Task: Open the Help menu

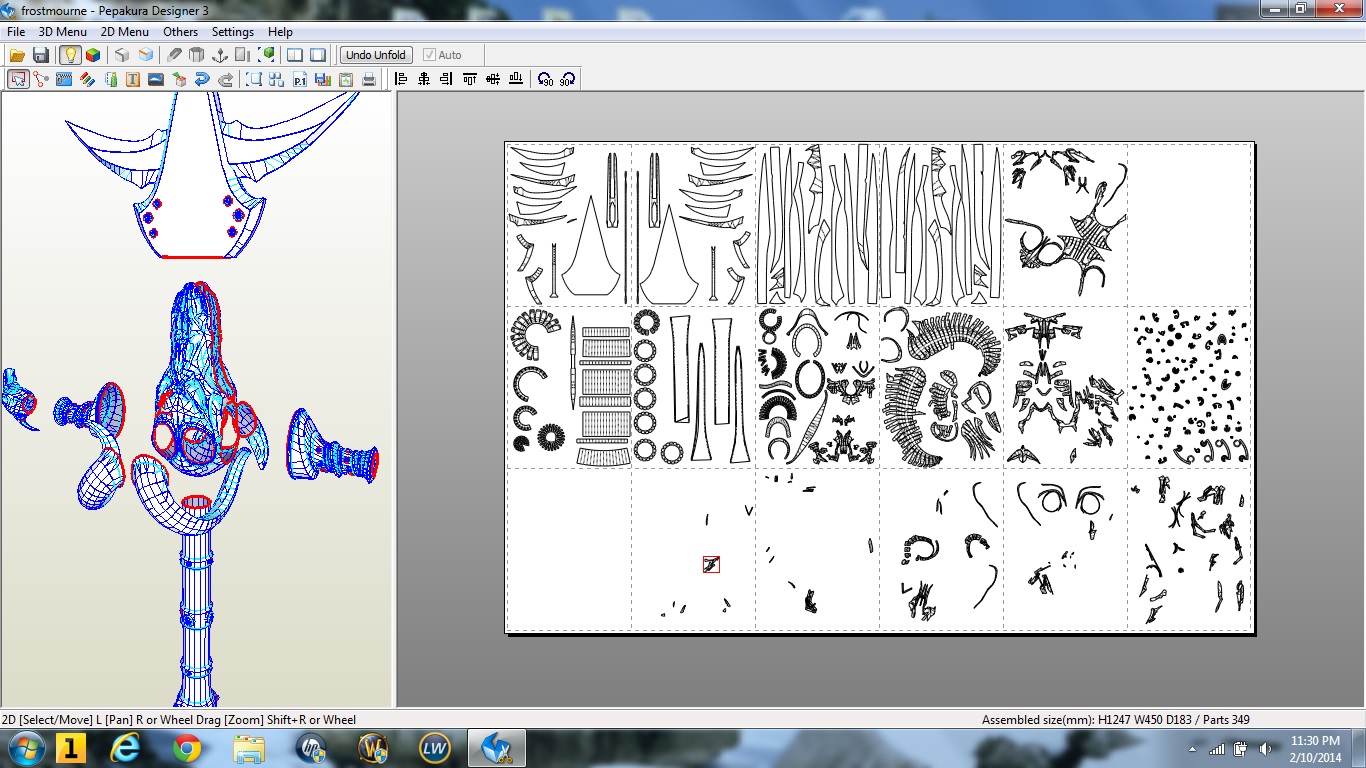Action: pyautogui.click(x=281, y=32)
